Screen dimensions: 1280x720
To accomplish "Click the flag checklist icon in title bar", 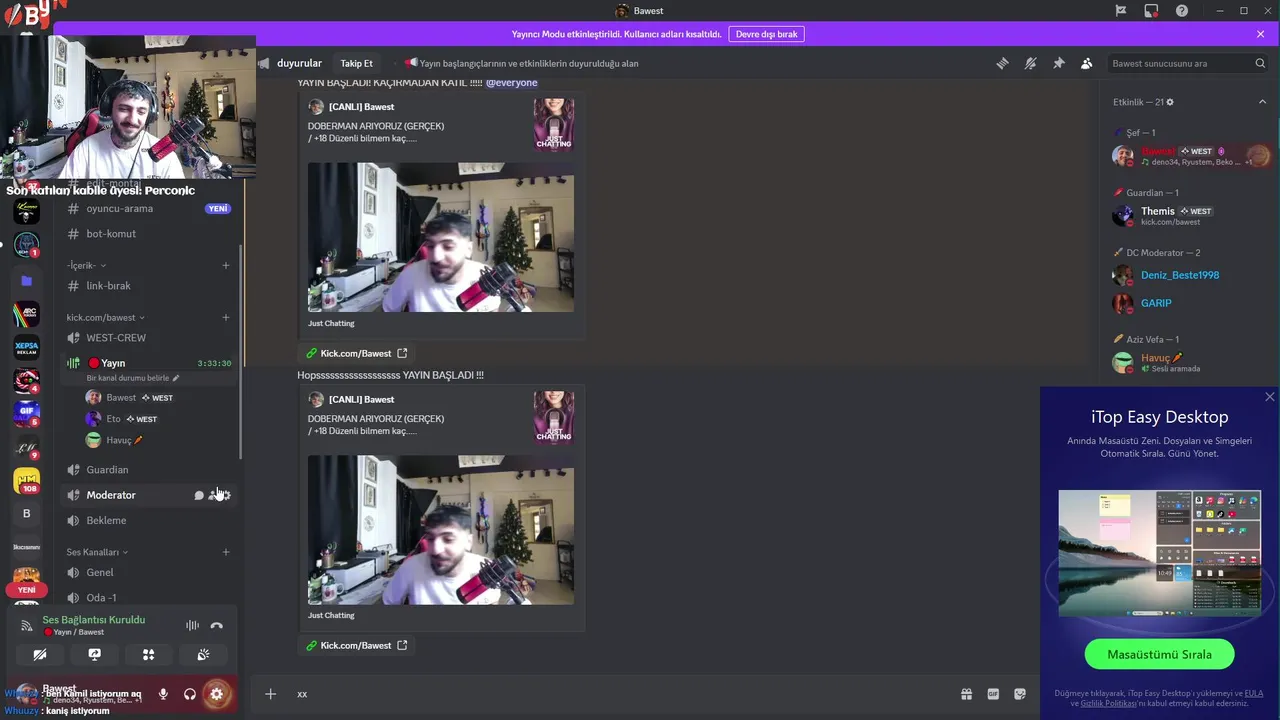I will pyautogui.click(x=1121, y=11).
